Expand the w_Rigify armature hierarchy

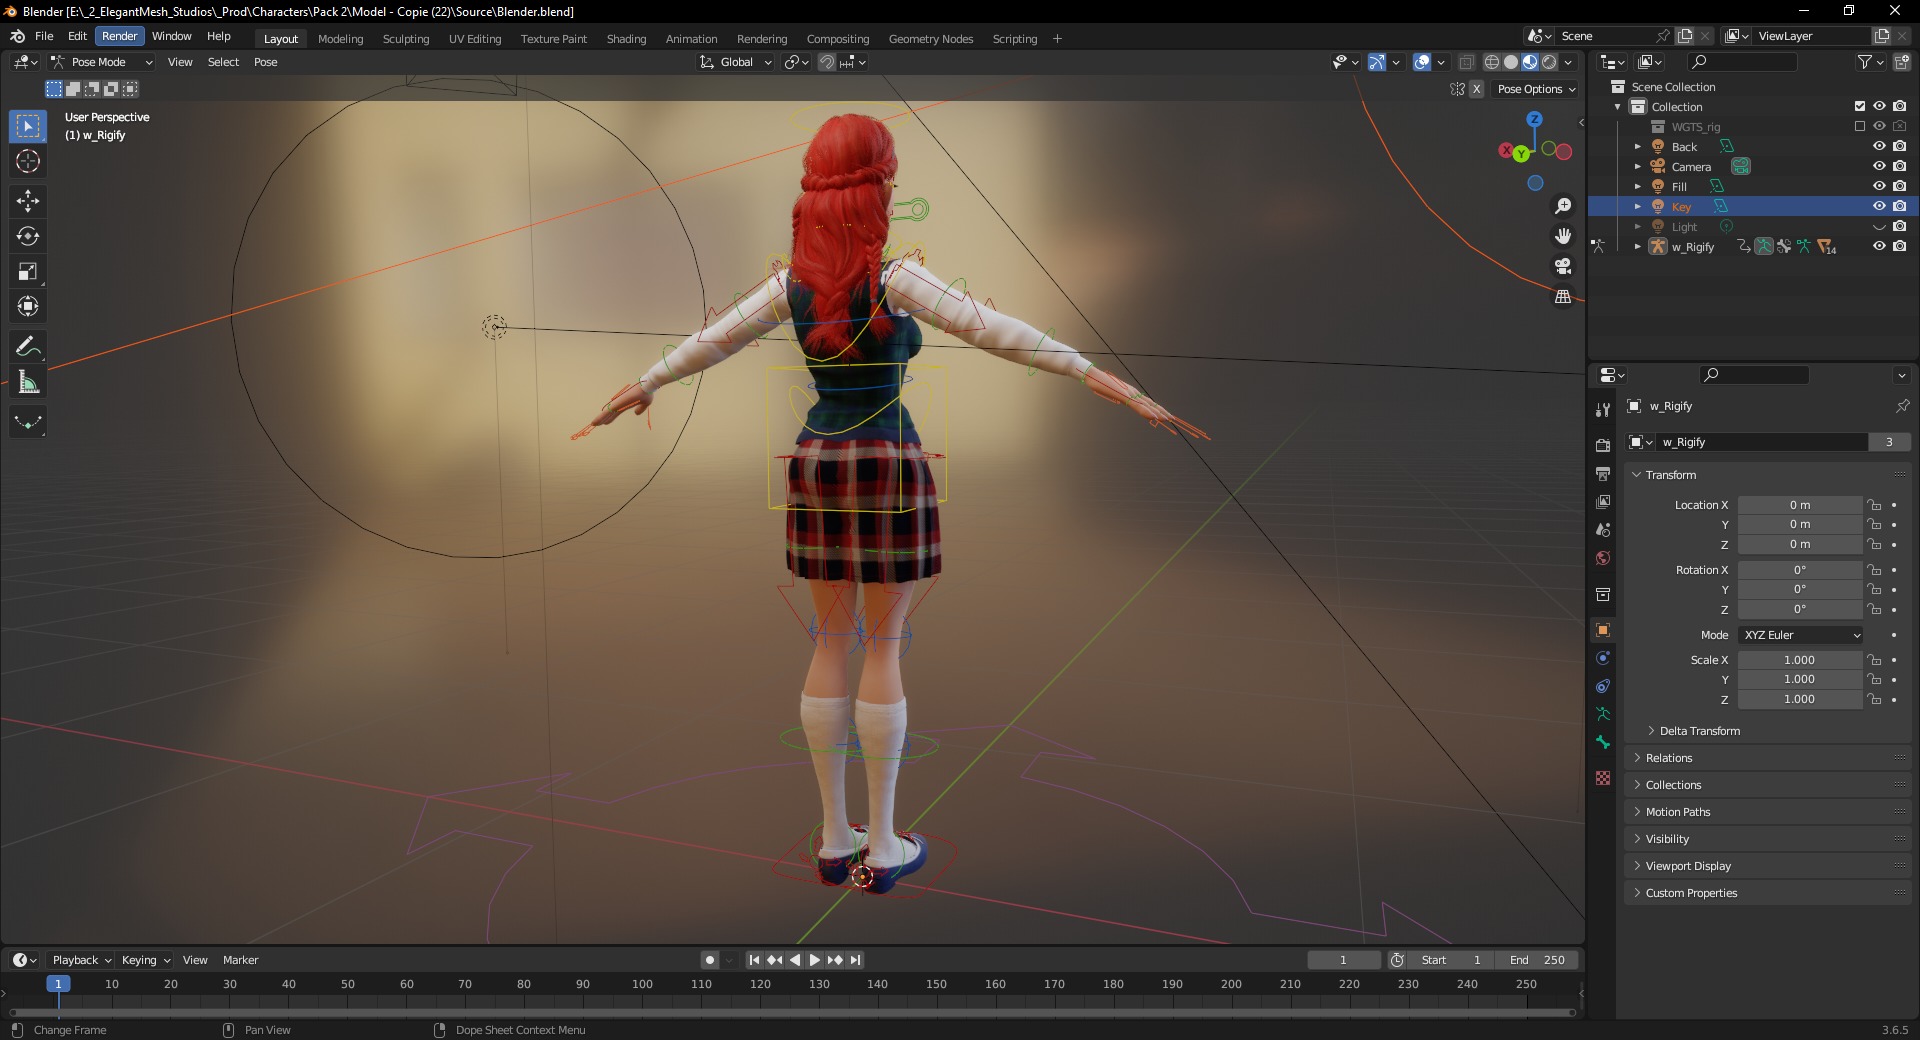tap(1638, 247)
